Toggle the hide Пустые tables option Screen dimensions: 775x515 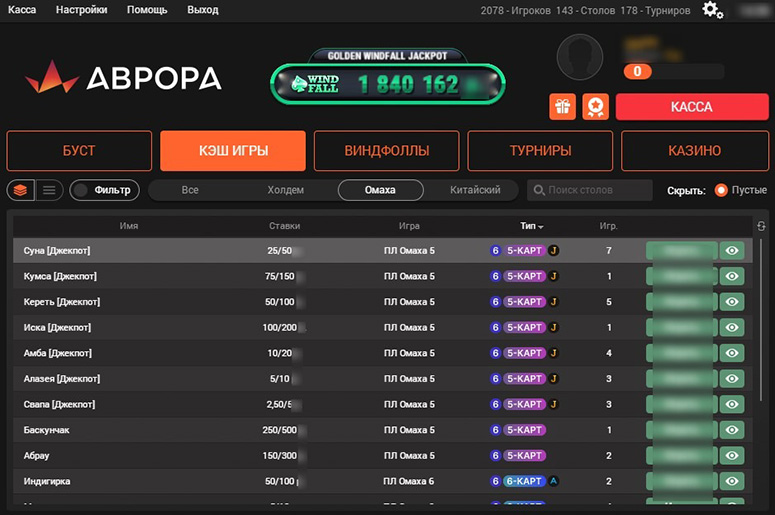[x=721, y=190]
